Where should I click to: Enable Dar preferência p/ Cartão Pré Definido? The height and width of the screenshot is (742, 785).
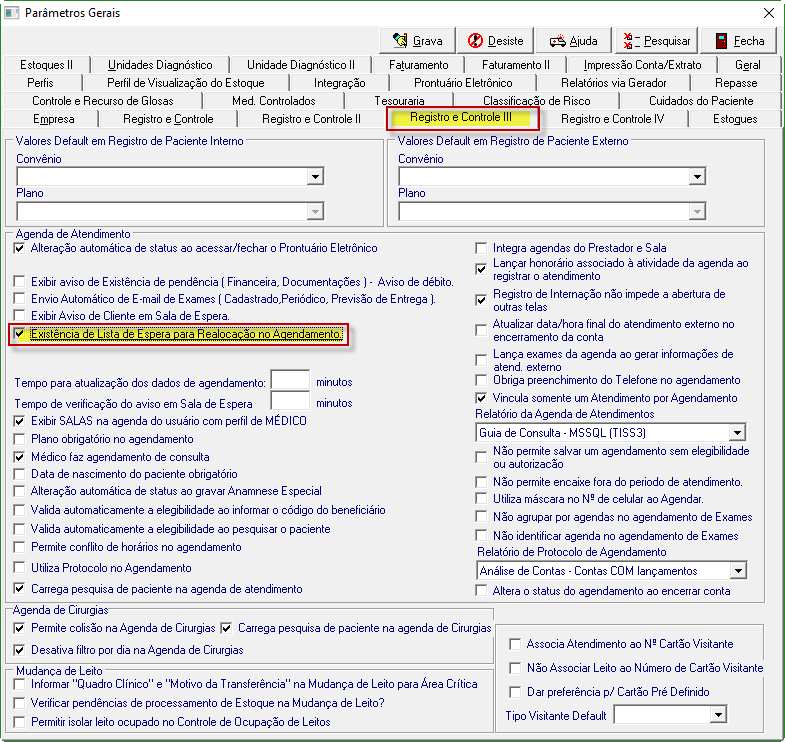515,692
